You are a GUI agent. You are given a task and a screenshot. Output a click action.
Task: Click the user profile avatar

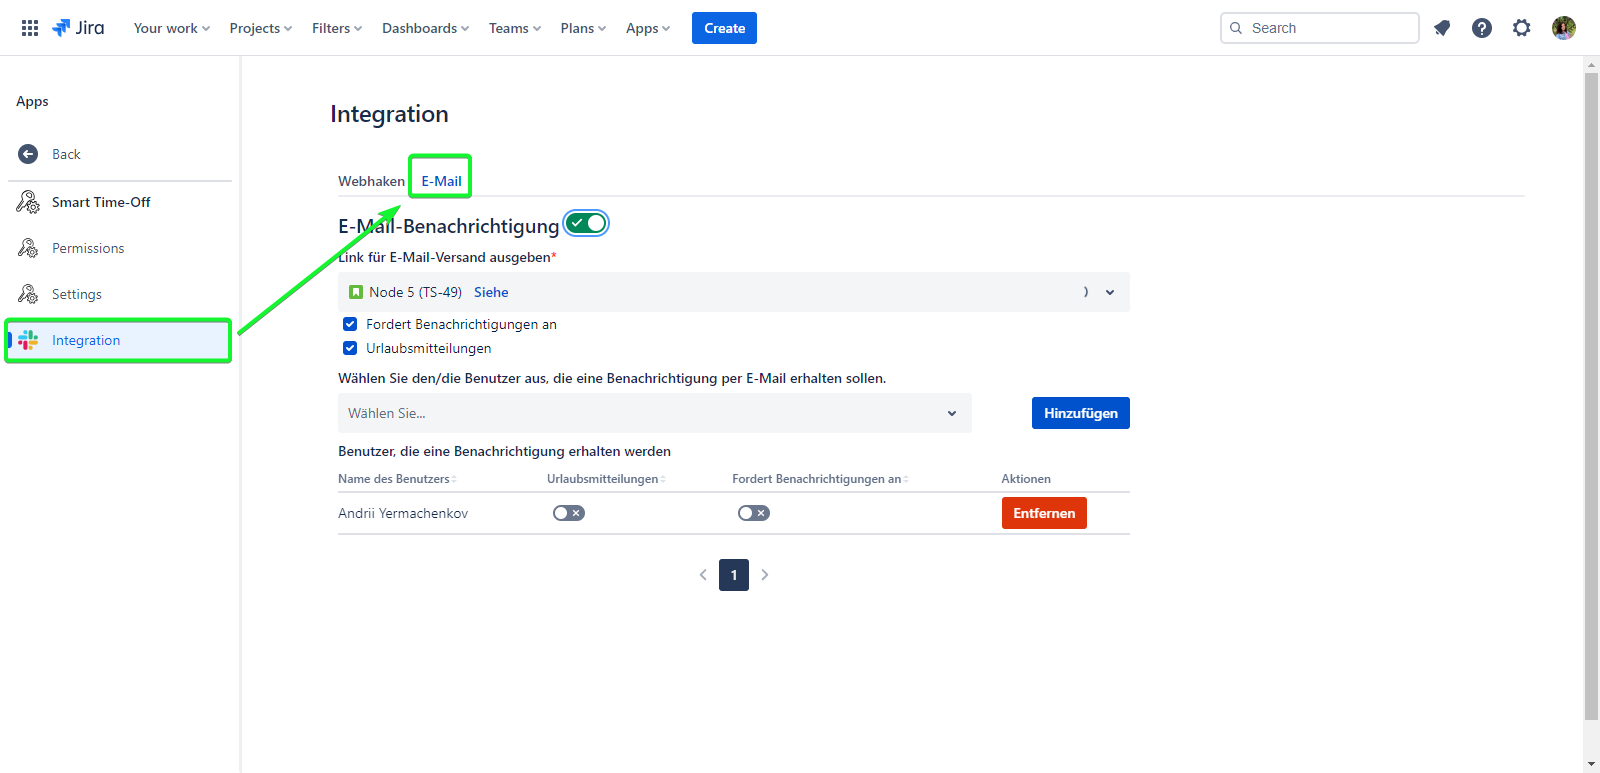[x=1564, y=28]
